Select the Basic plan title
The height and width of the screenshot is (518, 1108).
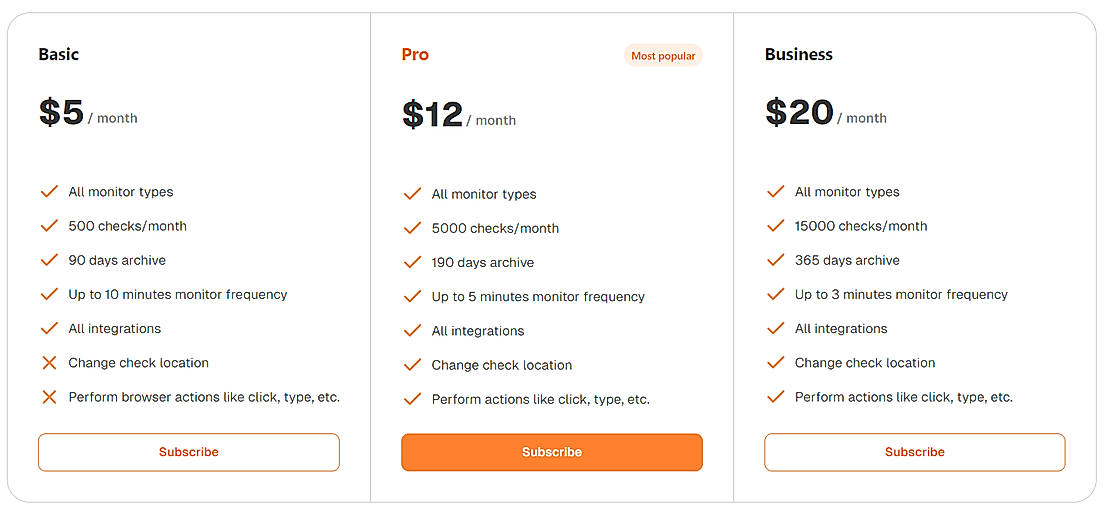pos(58,55)
